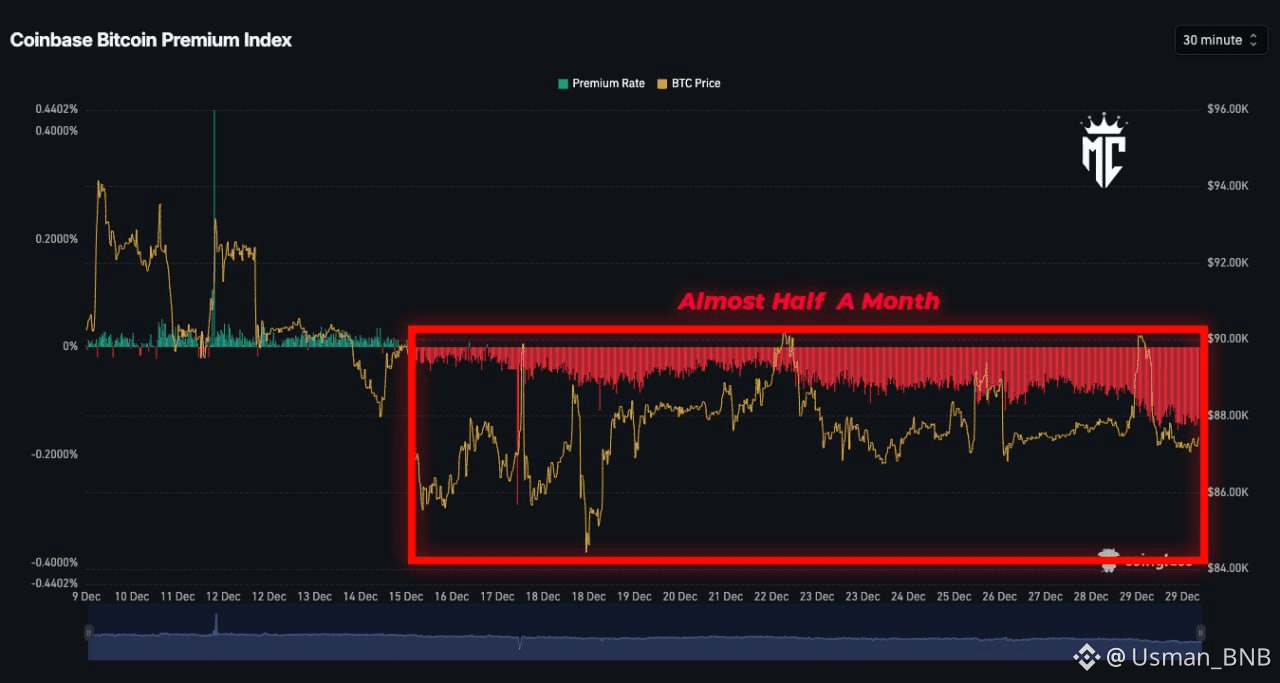Click the -0.2000% axis label
1280x683 pixels.
pyautogui.click(x=54, y=454)
